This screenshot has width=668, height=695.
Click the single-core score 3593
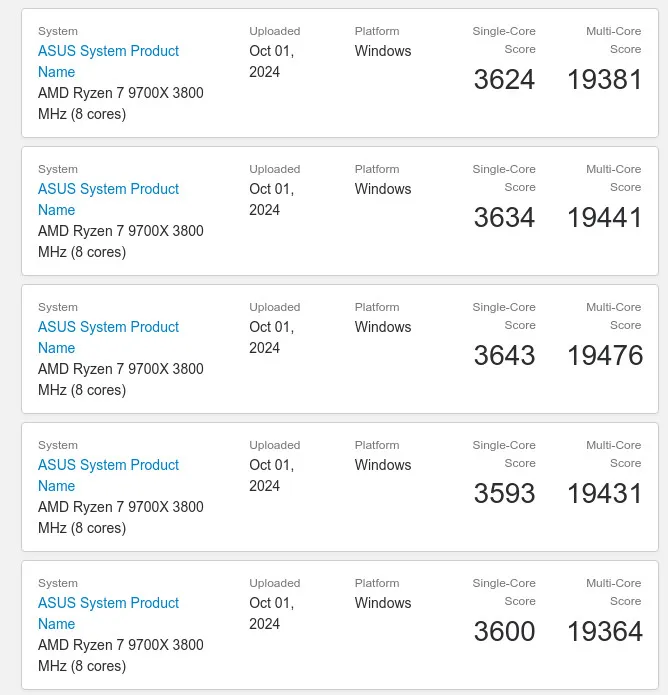(504, 494)
